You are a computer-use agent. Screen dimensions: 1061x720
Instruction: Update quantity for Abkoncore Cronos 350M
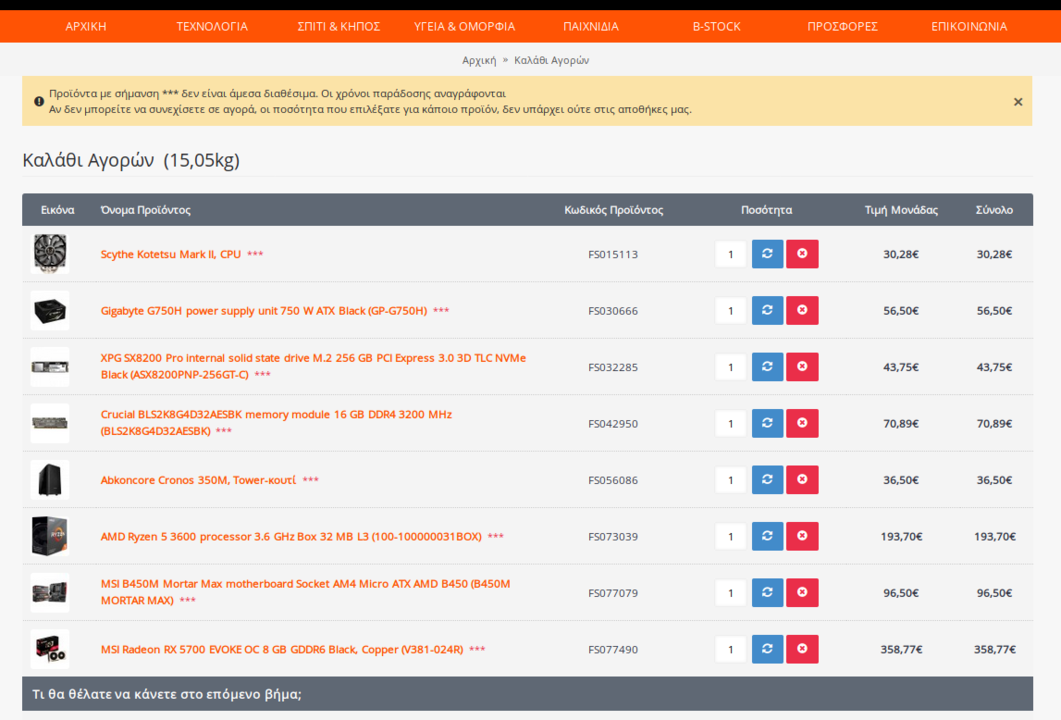767,480
